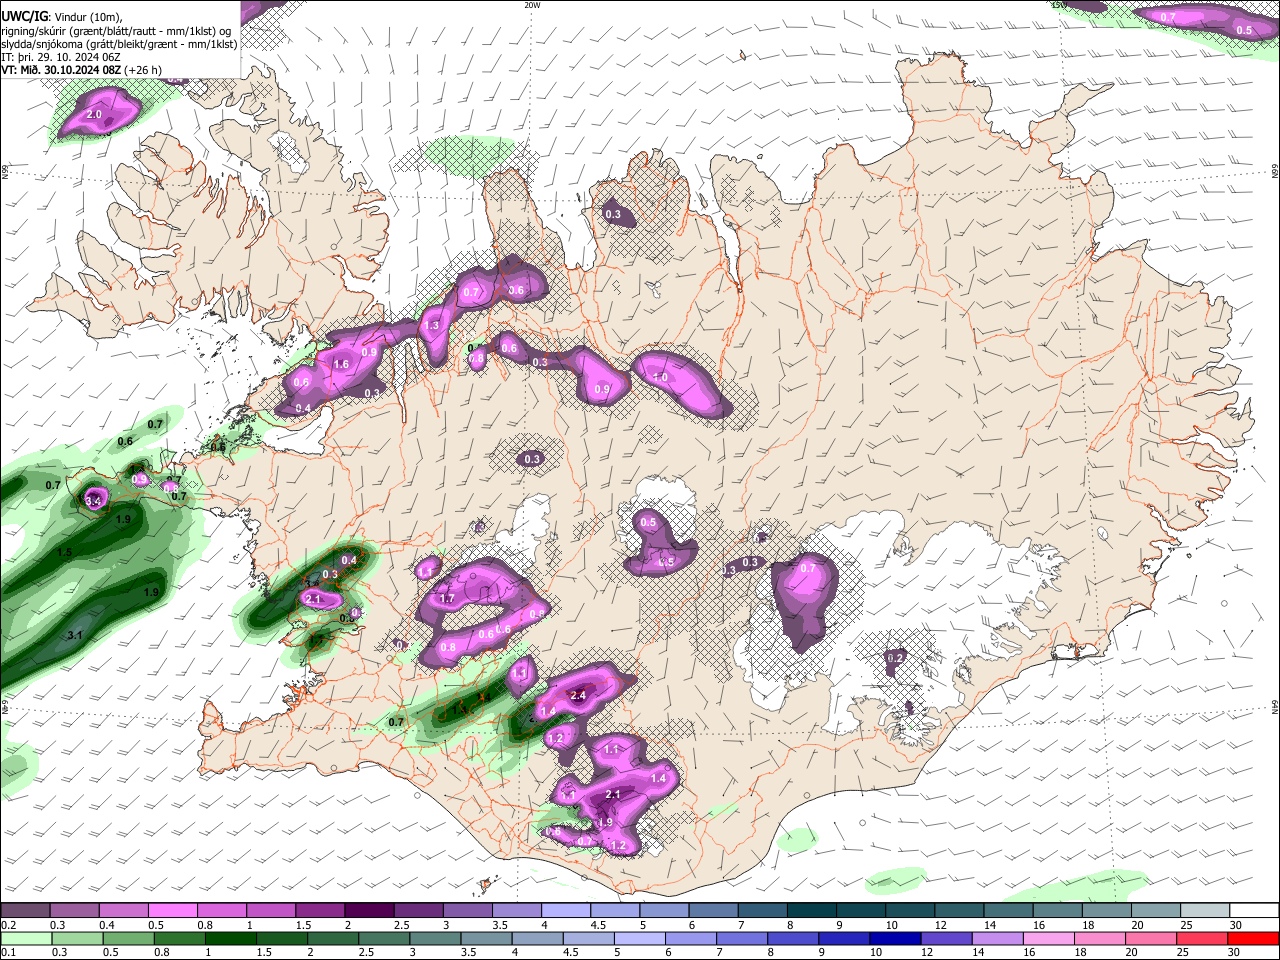Screen dimensions: 1280x960
Task: Click the bright red swatch in the lower legend
Action: [1253, 938]
